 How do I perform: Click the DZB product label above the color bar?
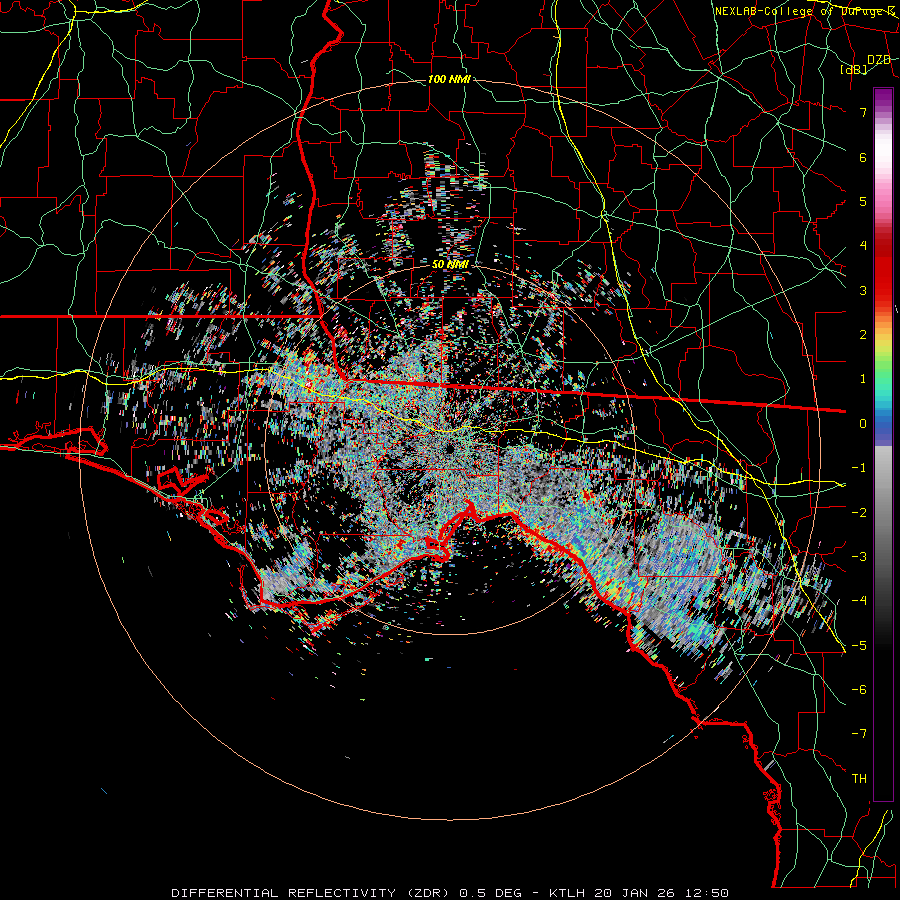879,60
